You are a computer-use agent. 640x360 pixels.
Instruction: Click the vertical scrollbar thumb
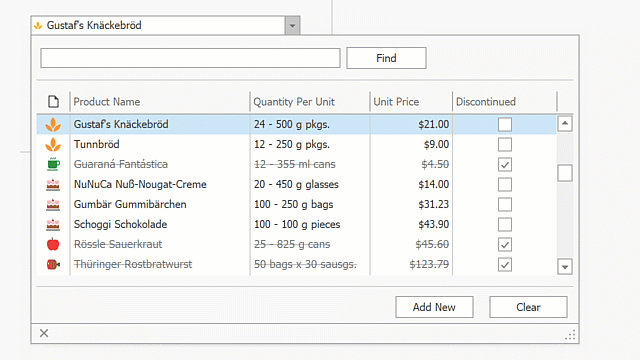565,173
